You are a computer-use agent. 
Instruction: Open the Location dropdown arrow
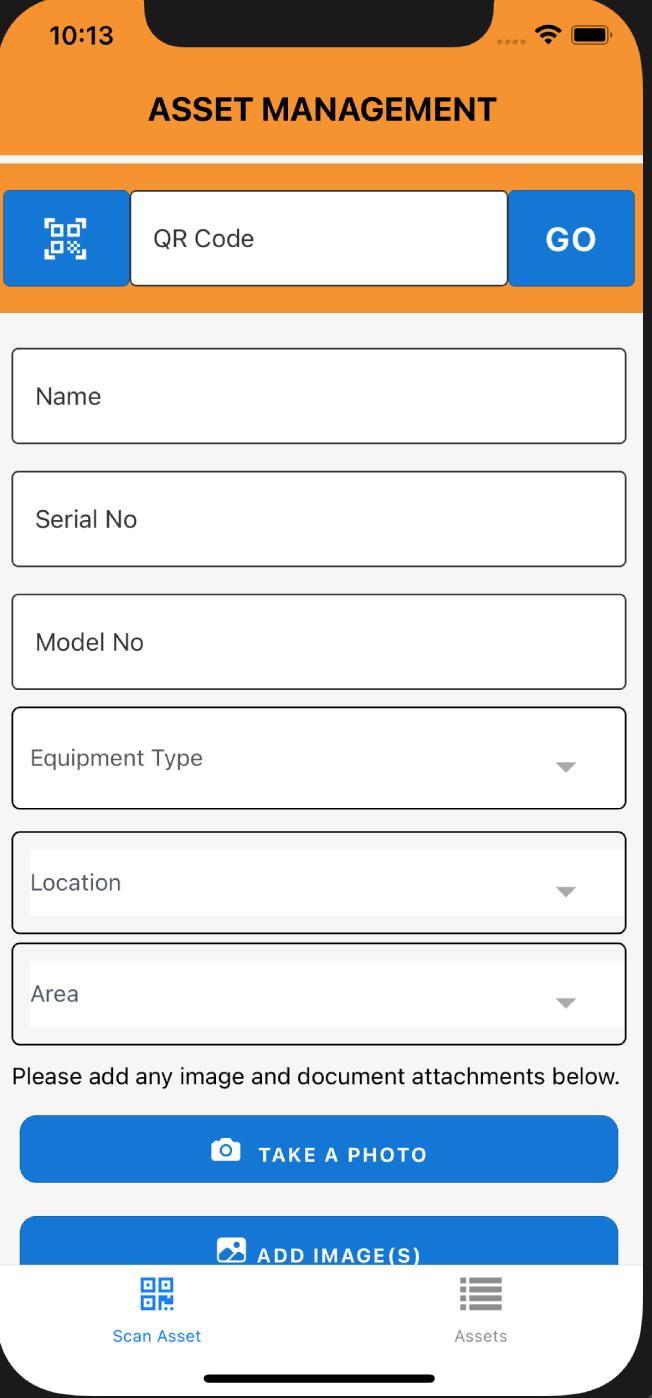tap(566, 891)
